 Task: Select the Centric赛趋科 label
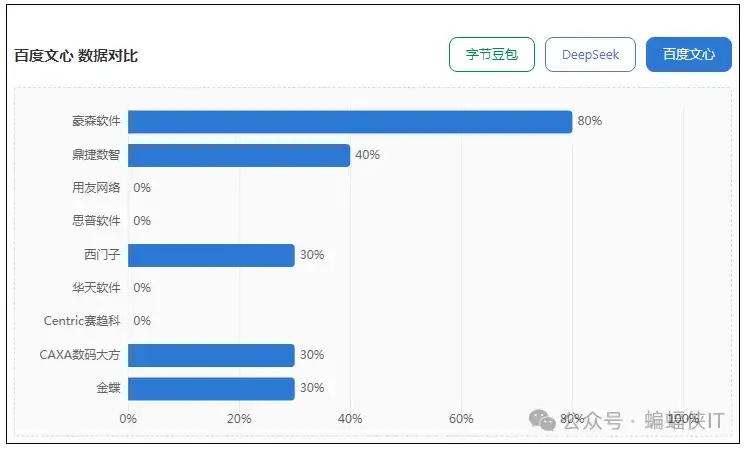click(82, 321)
